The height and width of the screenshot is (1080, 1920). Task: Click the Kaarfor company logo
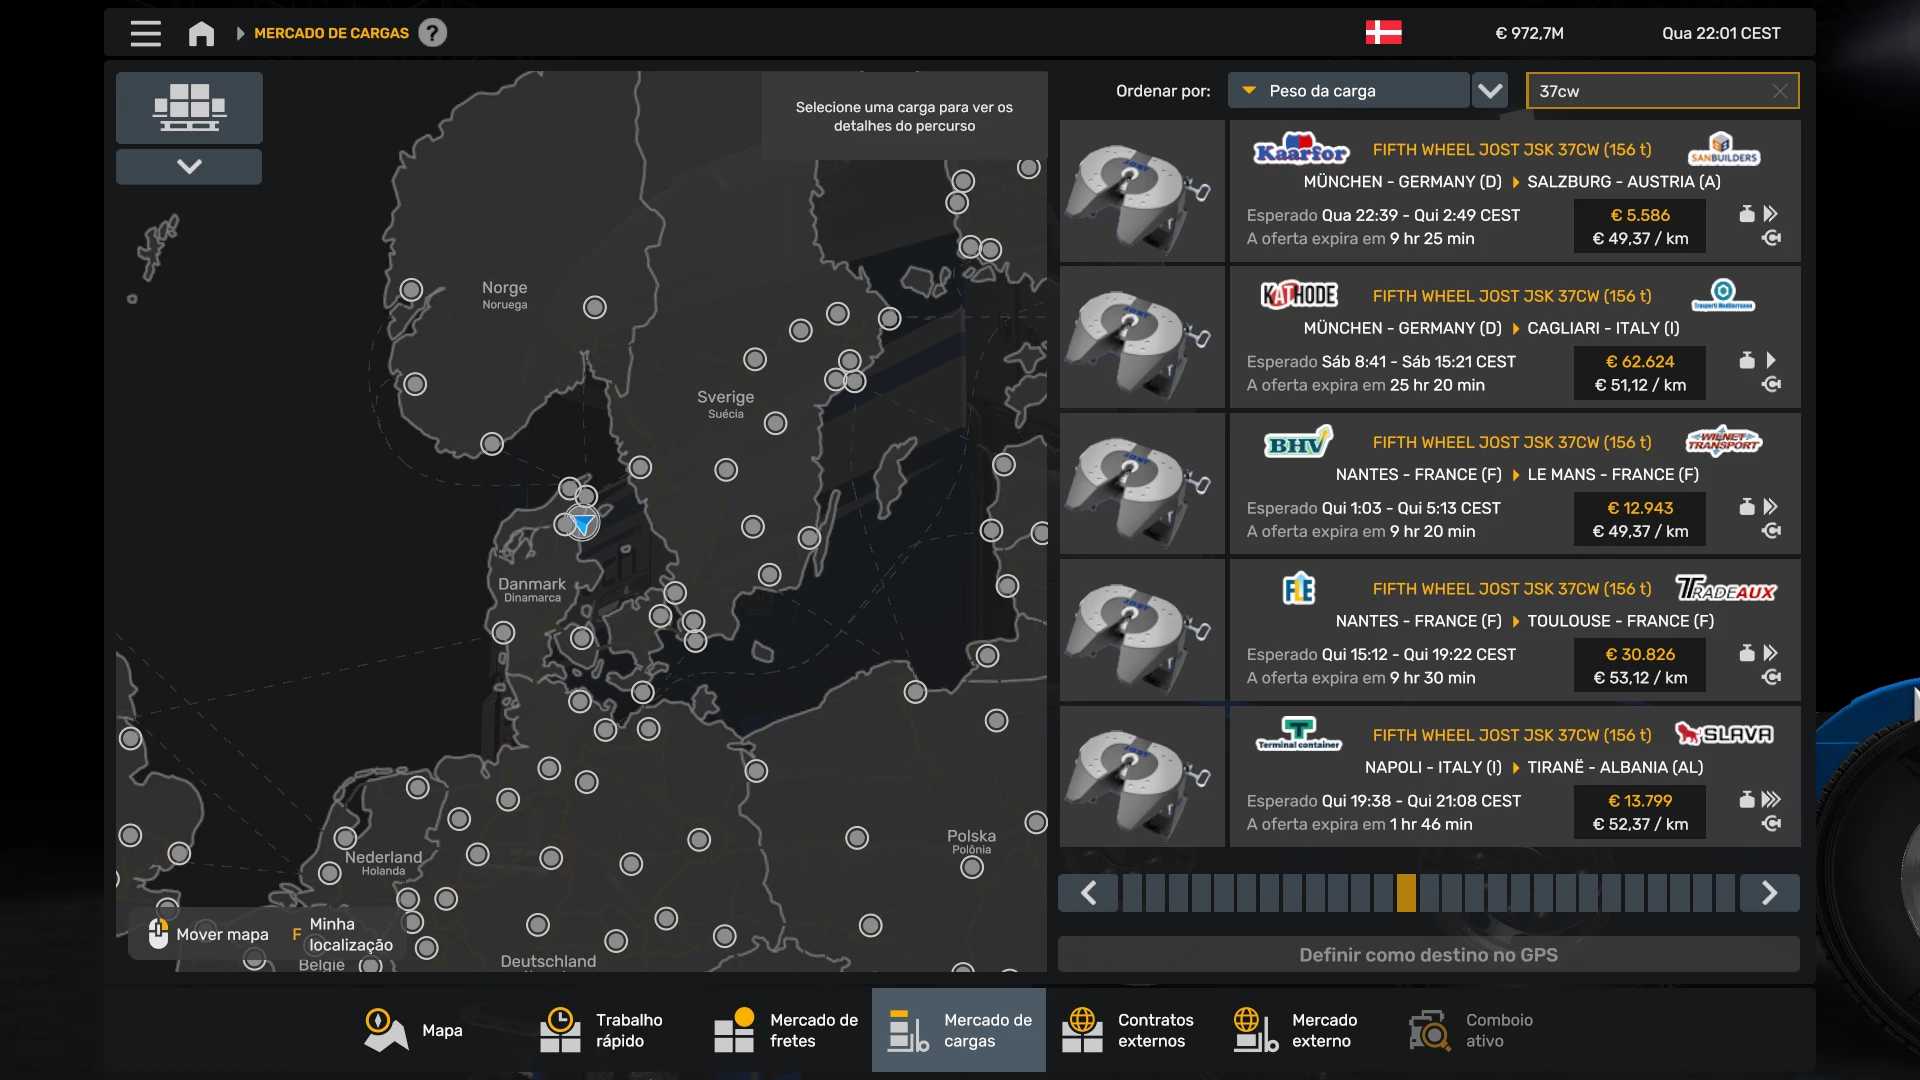[1301, 150]
